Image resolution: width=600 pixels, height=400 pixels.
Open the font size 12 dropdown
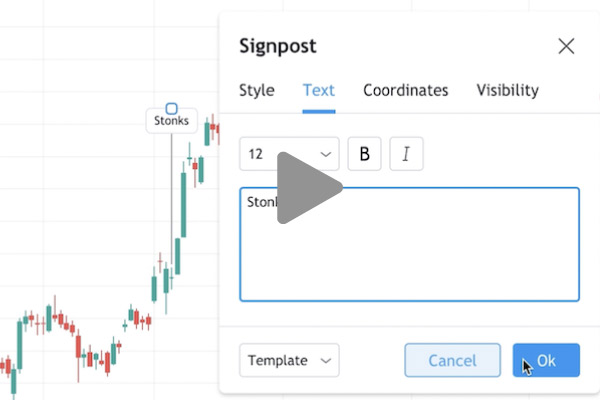click(x=289, y=154)
